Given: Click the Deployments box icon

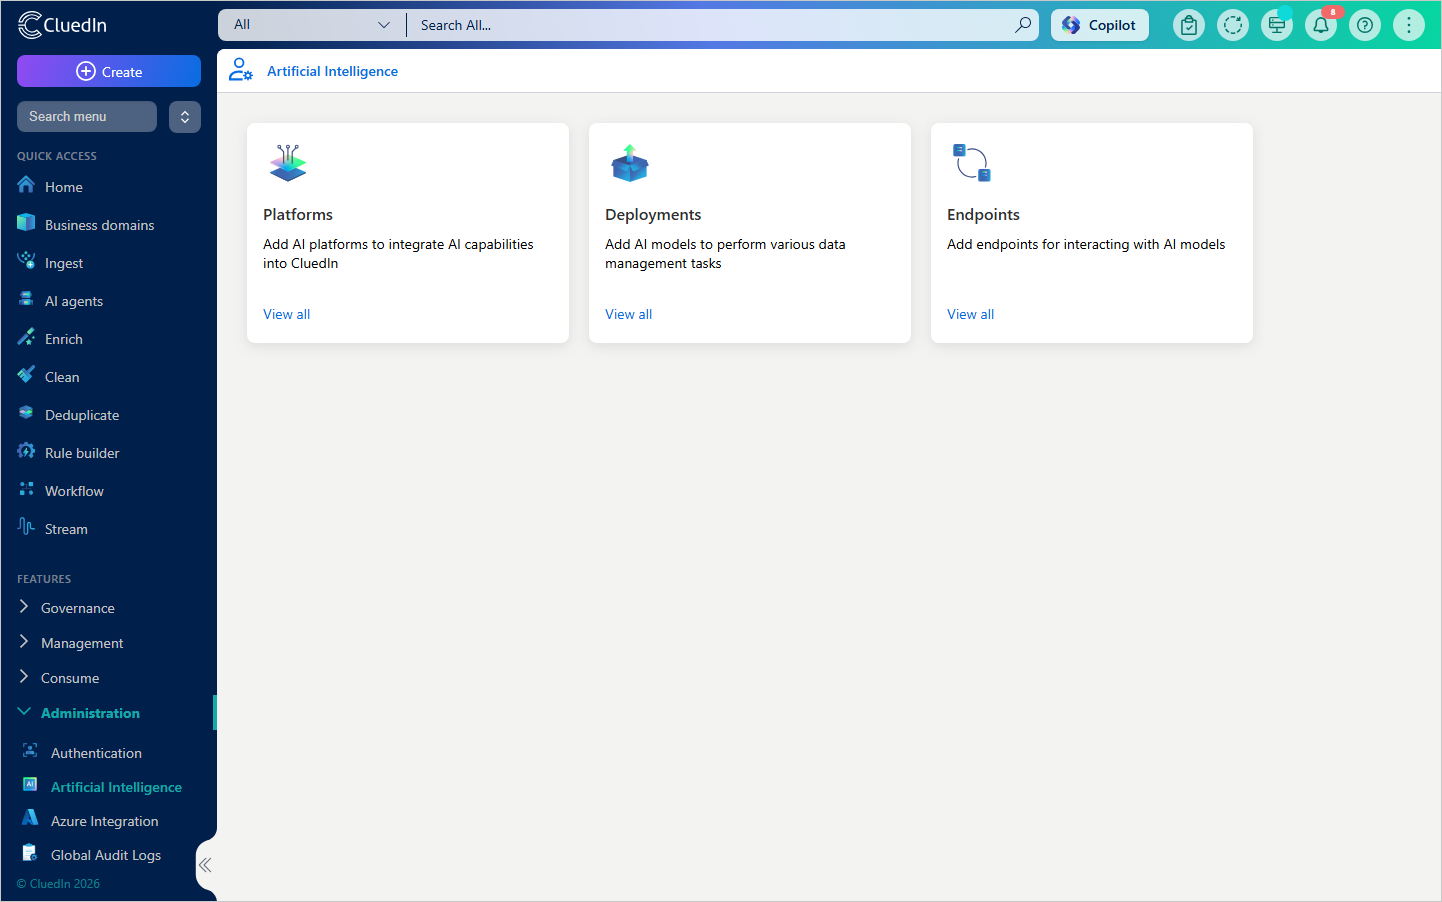Looking at the screenshot, I should (630, 163).
